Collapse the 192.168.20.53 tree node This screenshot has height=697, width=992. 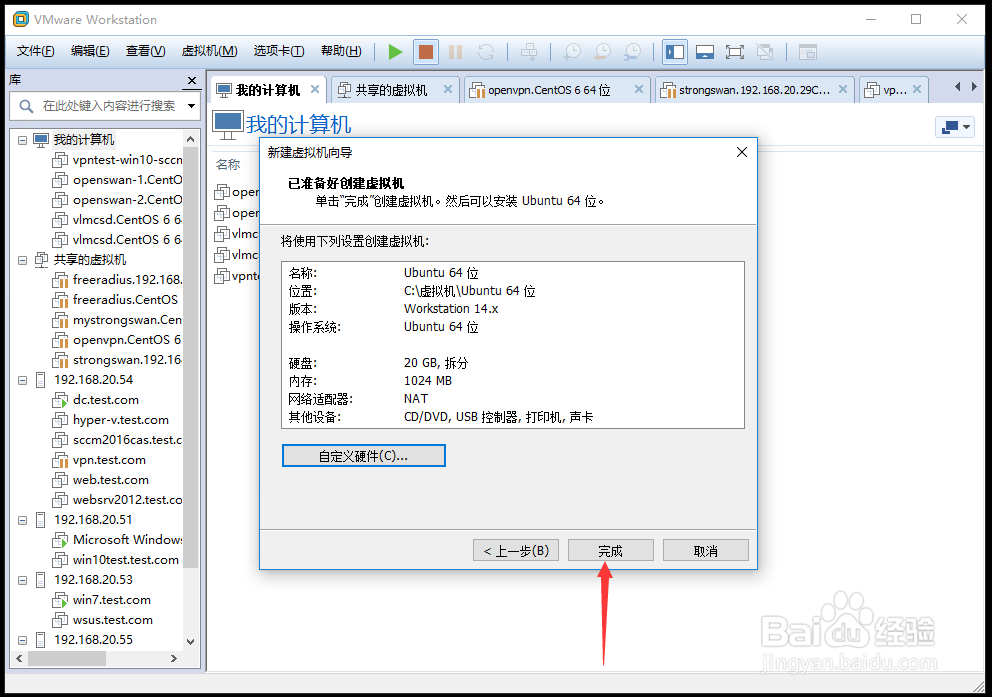coord(22,580)
